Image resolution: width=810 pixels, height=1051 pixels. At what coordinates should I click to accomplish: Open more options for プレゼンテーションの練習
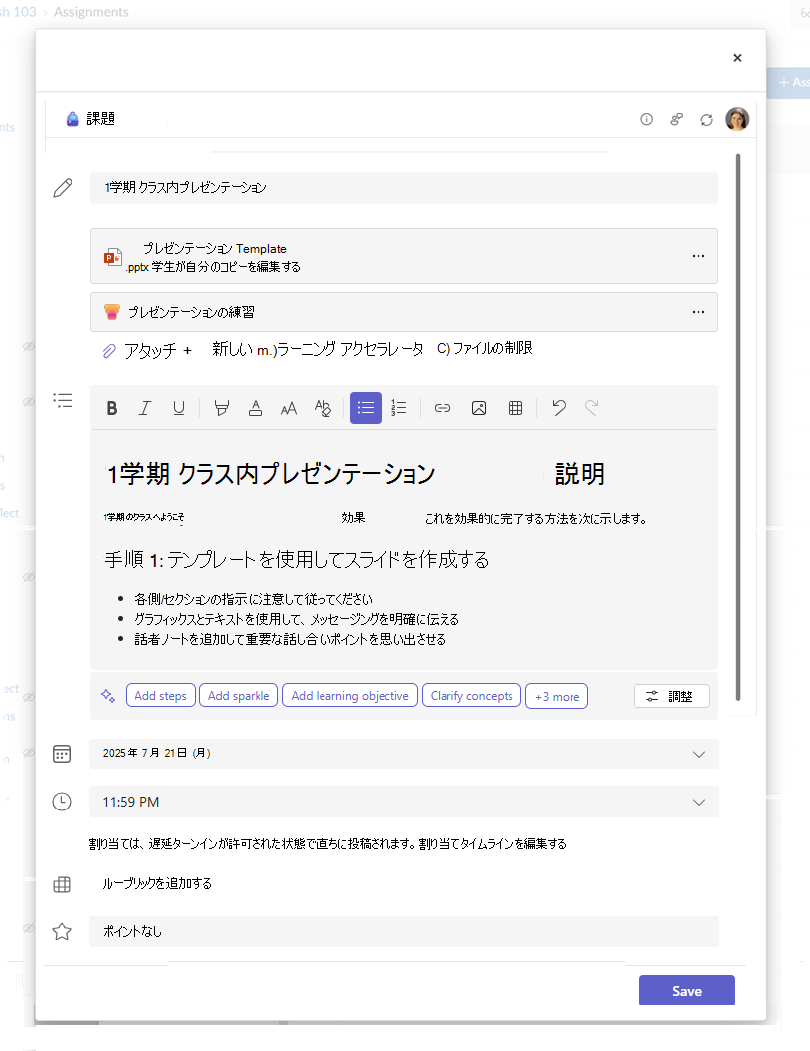(698, 312)
